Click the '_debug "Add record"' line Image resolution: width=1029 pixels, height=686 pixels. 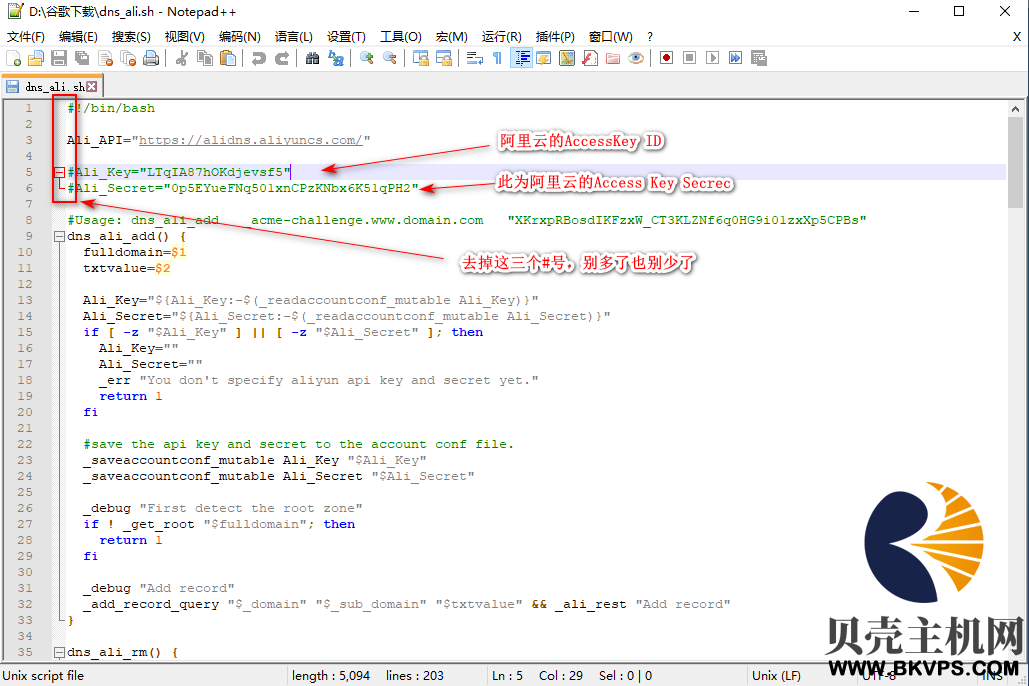[159, 588]
